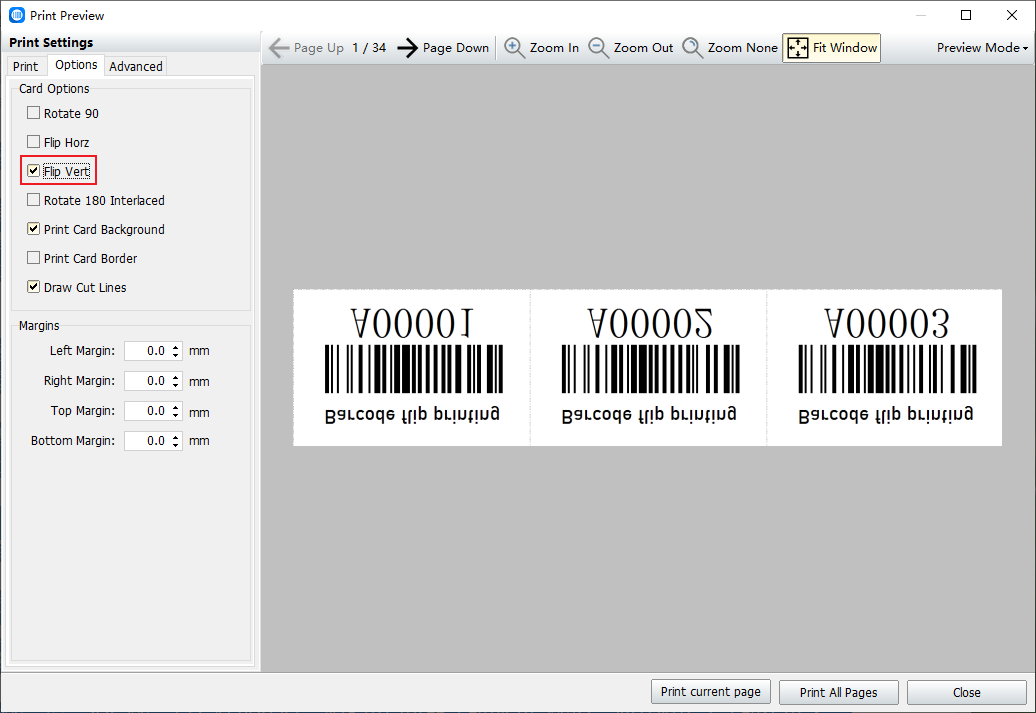This screenshot has width=1036, height=713.
Task: Uncheck the Flip Vert checkbox
Action: coord(33,170)
